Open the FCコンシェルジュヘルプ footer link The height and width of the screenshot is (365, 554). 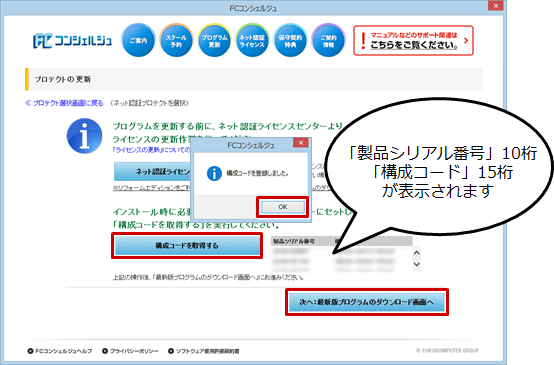point(60,351)
